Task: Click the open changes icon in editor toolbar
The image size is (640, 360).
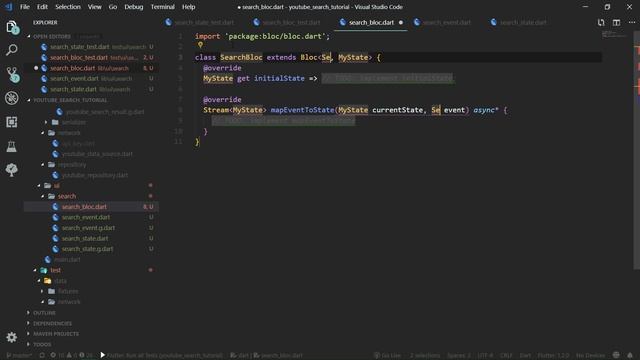Action: [601, 22]
